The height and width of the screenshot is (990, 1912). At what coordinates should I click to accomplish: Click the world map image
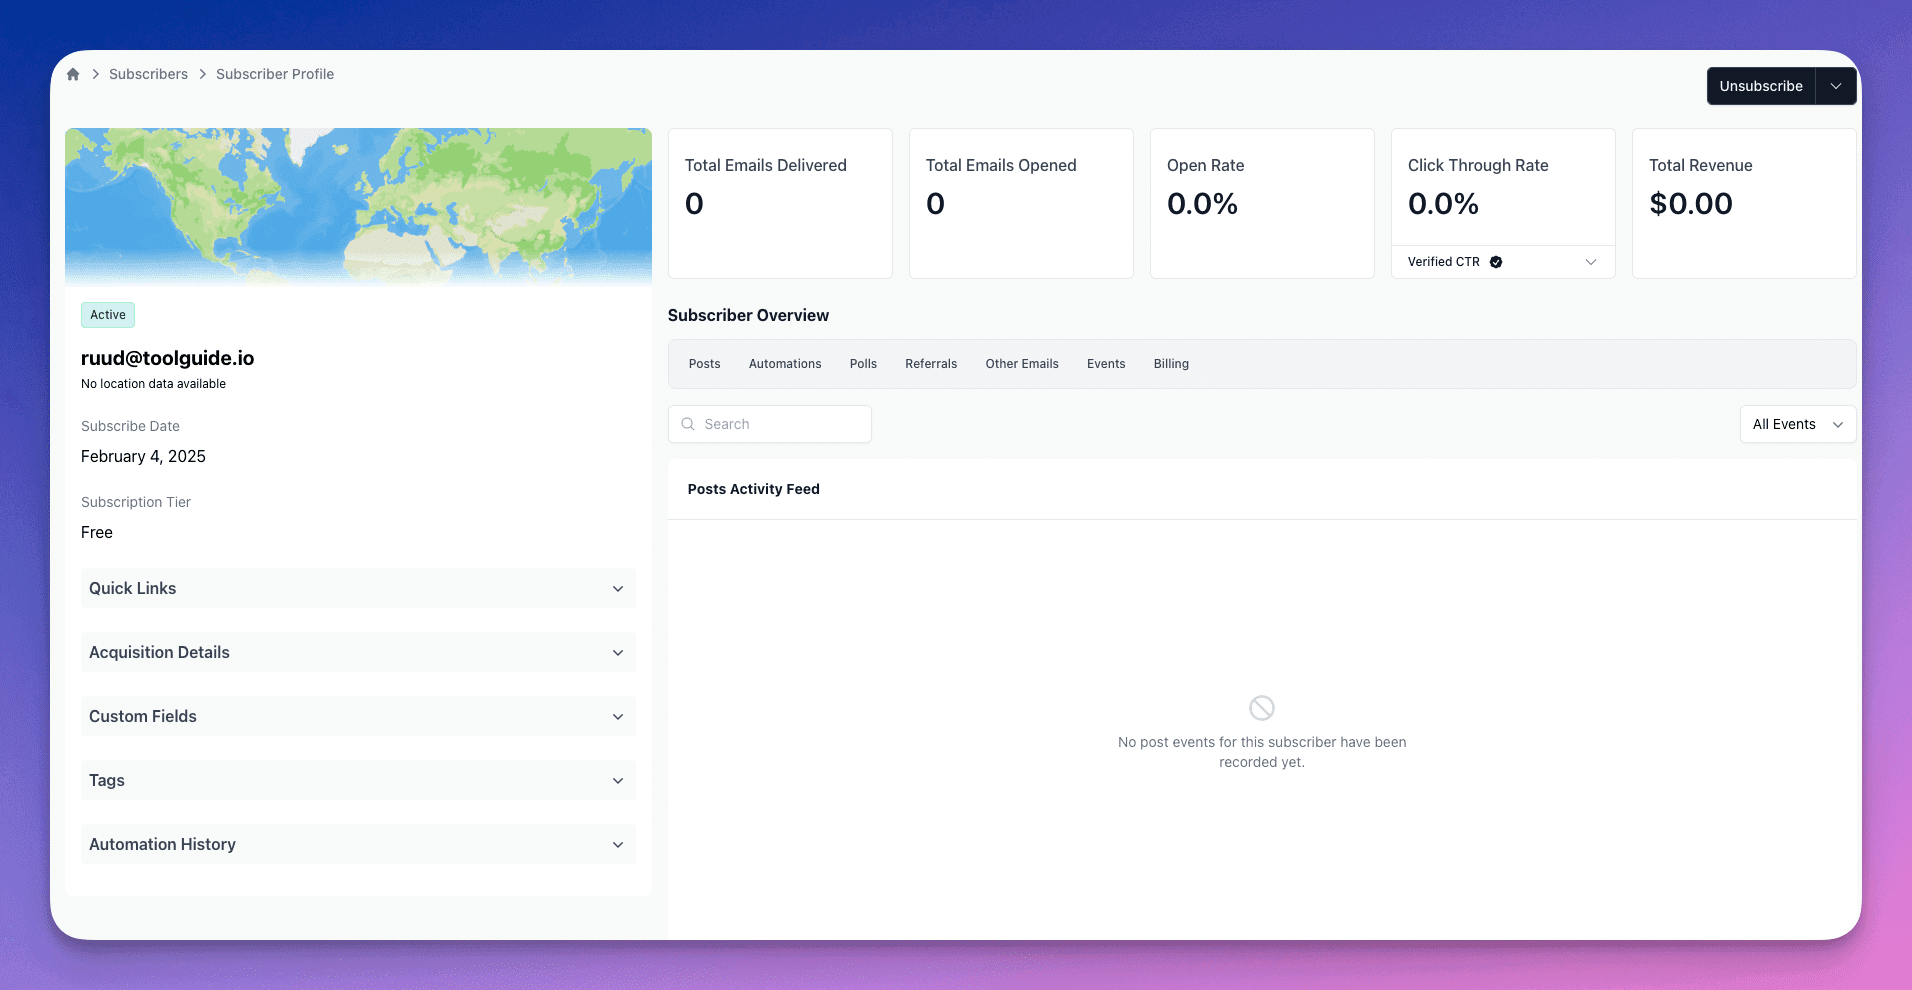click(x=358, y=205)
